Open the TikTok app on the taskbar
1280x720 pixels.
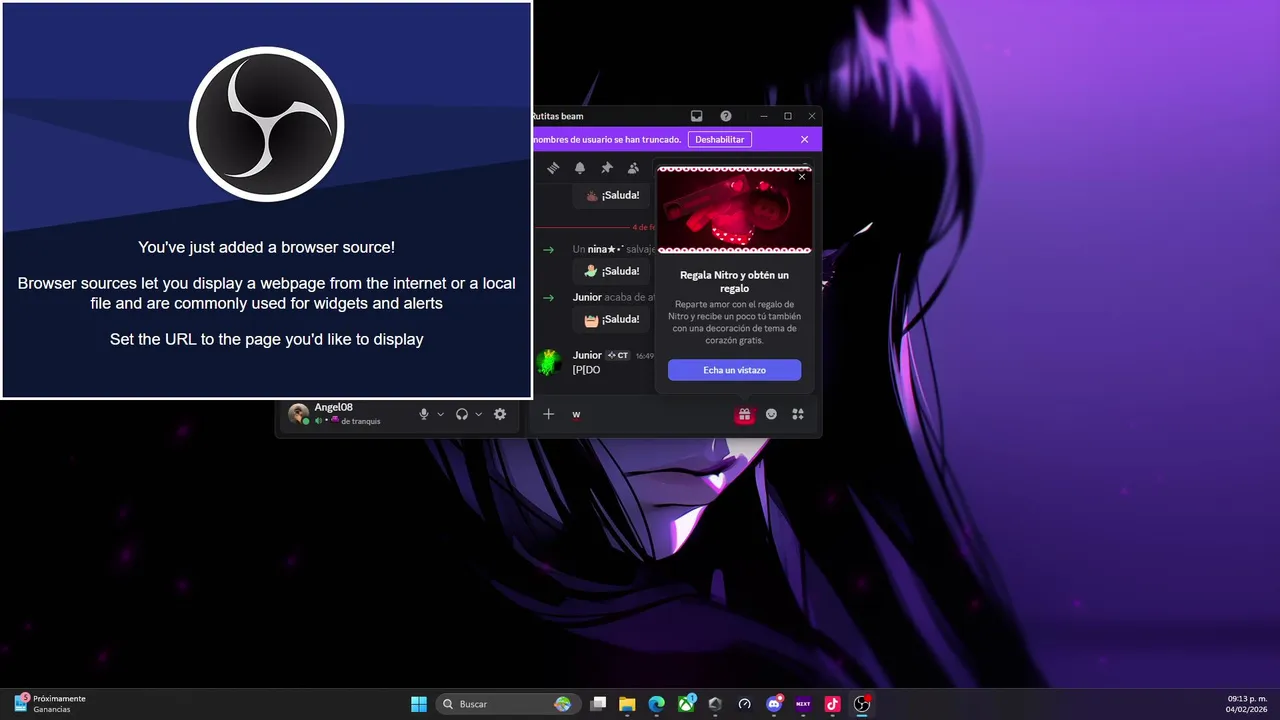tap(832, 704)
